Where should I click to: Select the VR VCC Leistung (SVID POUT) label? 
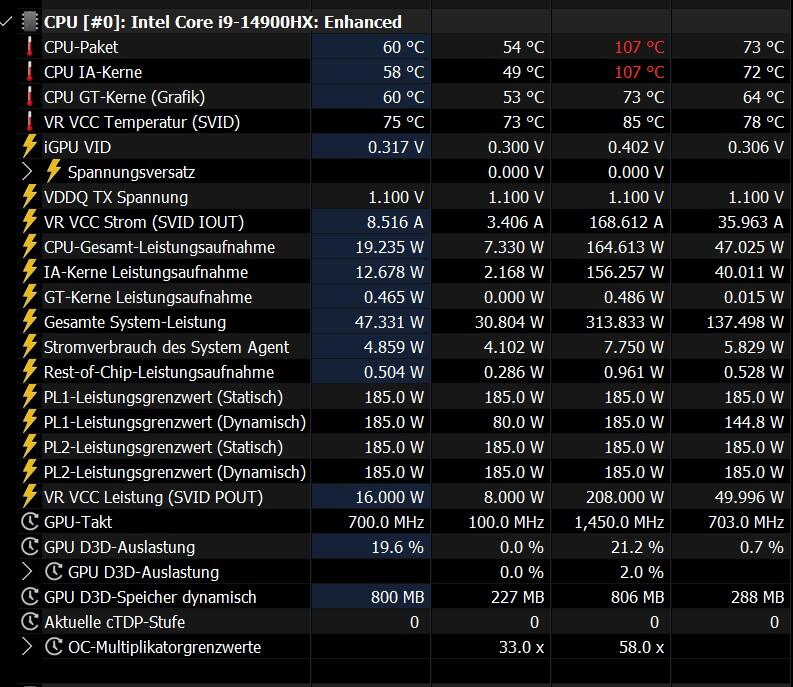(154, 497)
